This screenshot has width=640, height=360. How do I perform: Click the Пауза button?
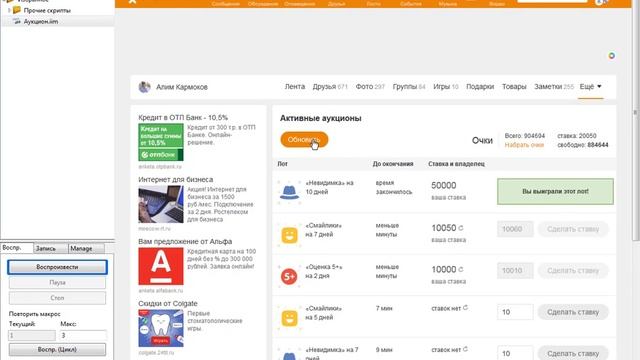(57, 282)
